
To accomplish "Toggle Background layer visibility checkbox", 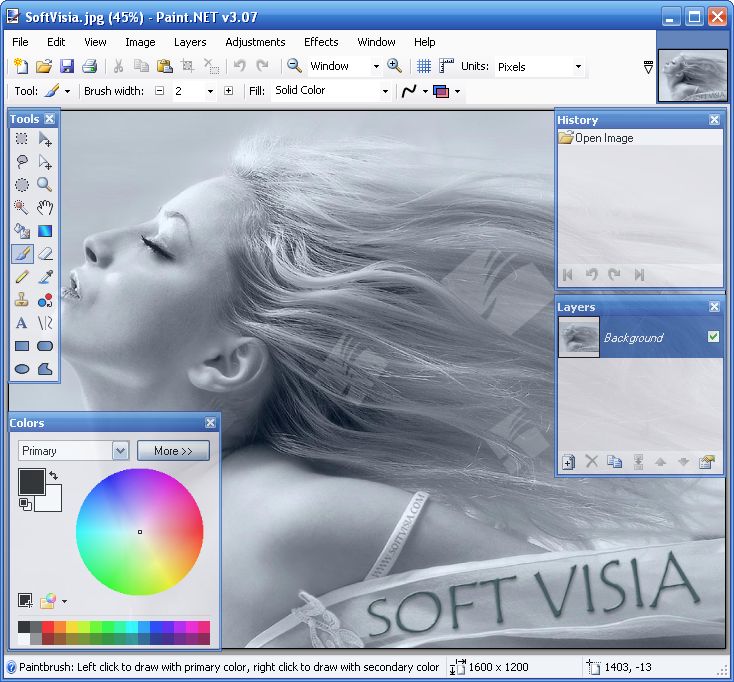I will (x=713, y=337).
